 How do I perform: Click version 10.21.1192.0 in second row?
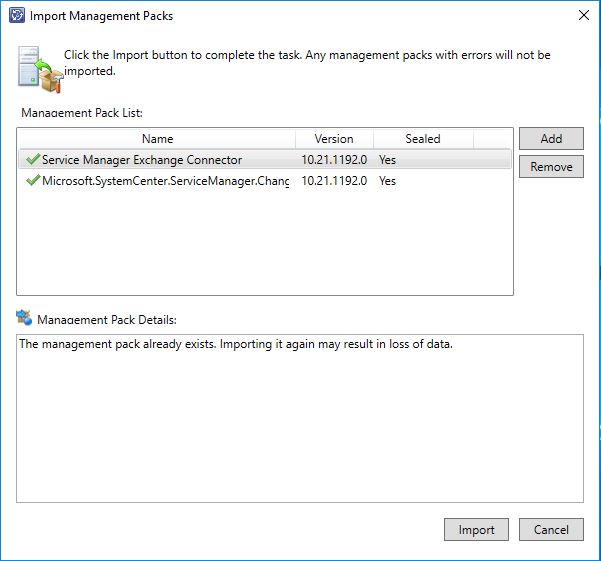pos(334,180)
